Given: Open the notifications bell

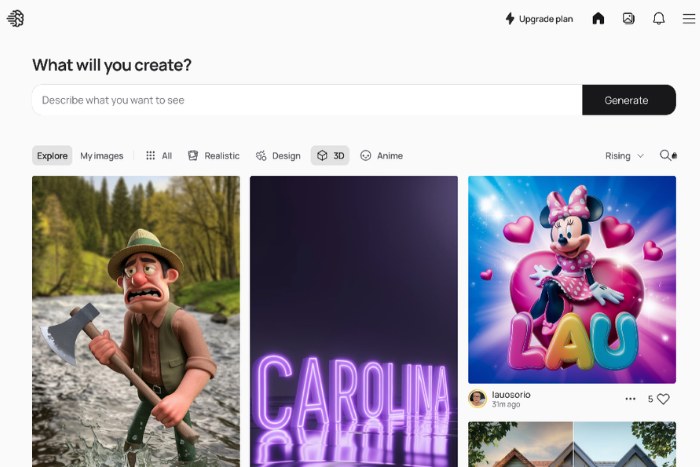Looking at the screenshot, I should point(658,18).
